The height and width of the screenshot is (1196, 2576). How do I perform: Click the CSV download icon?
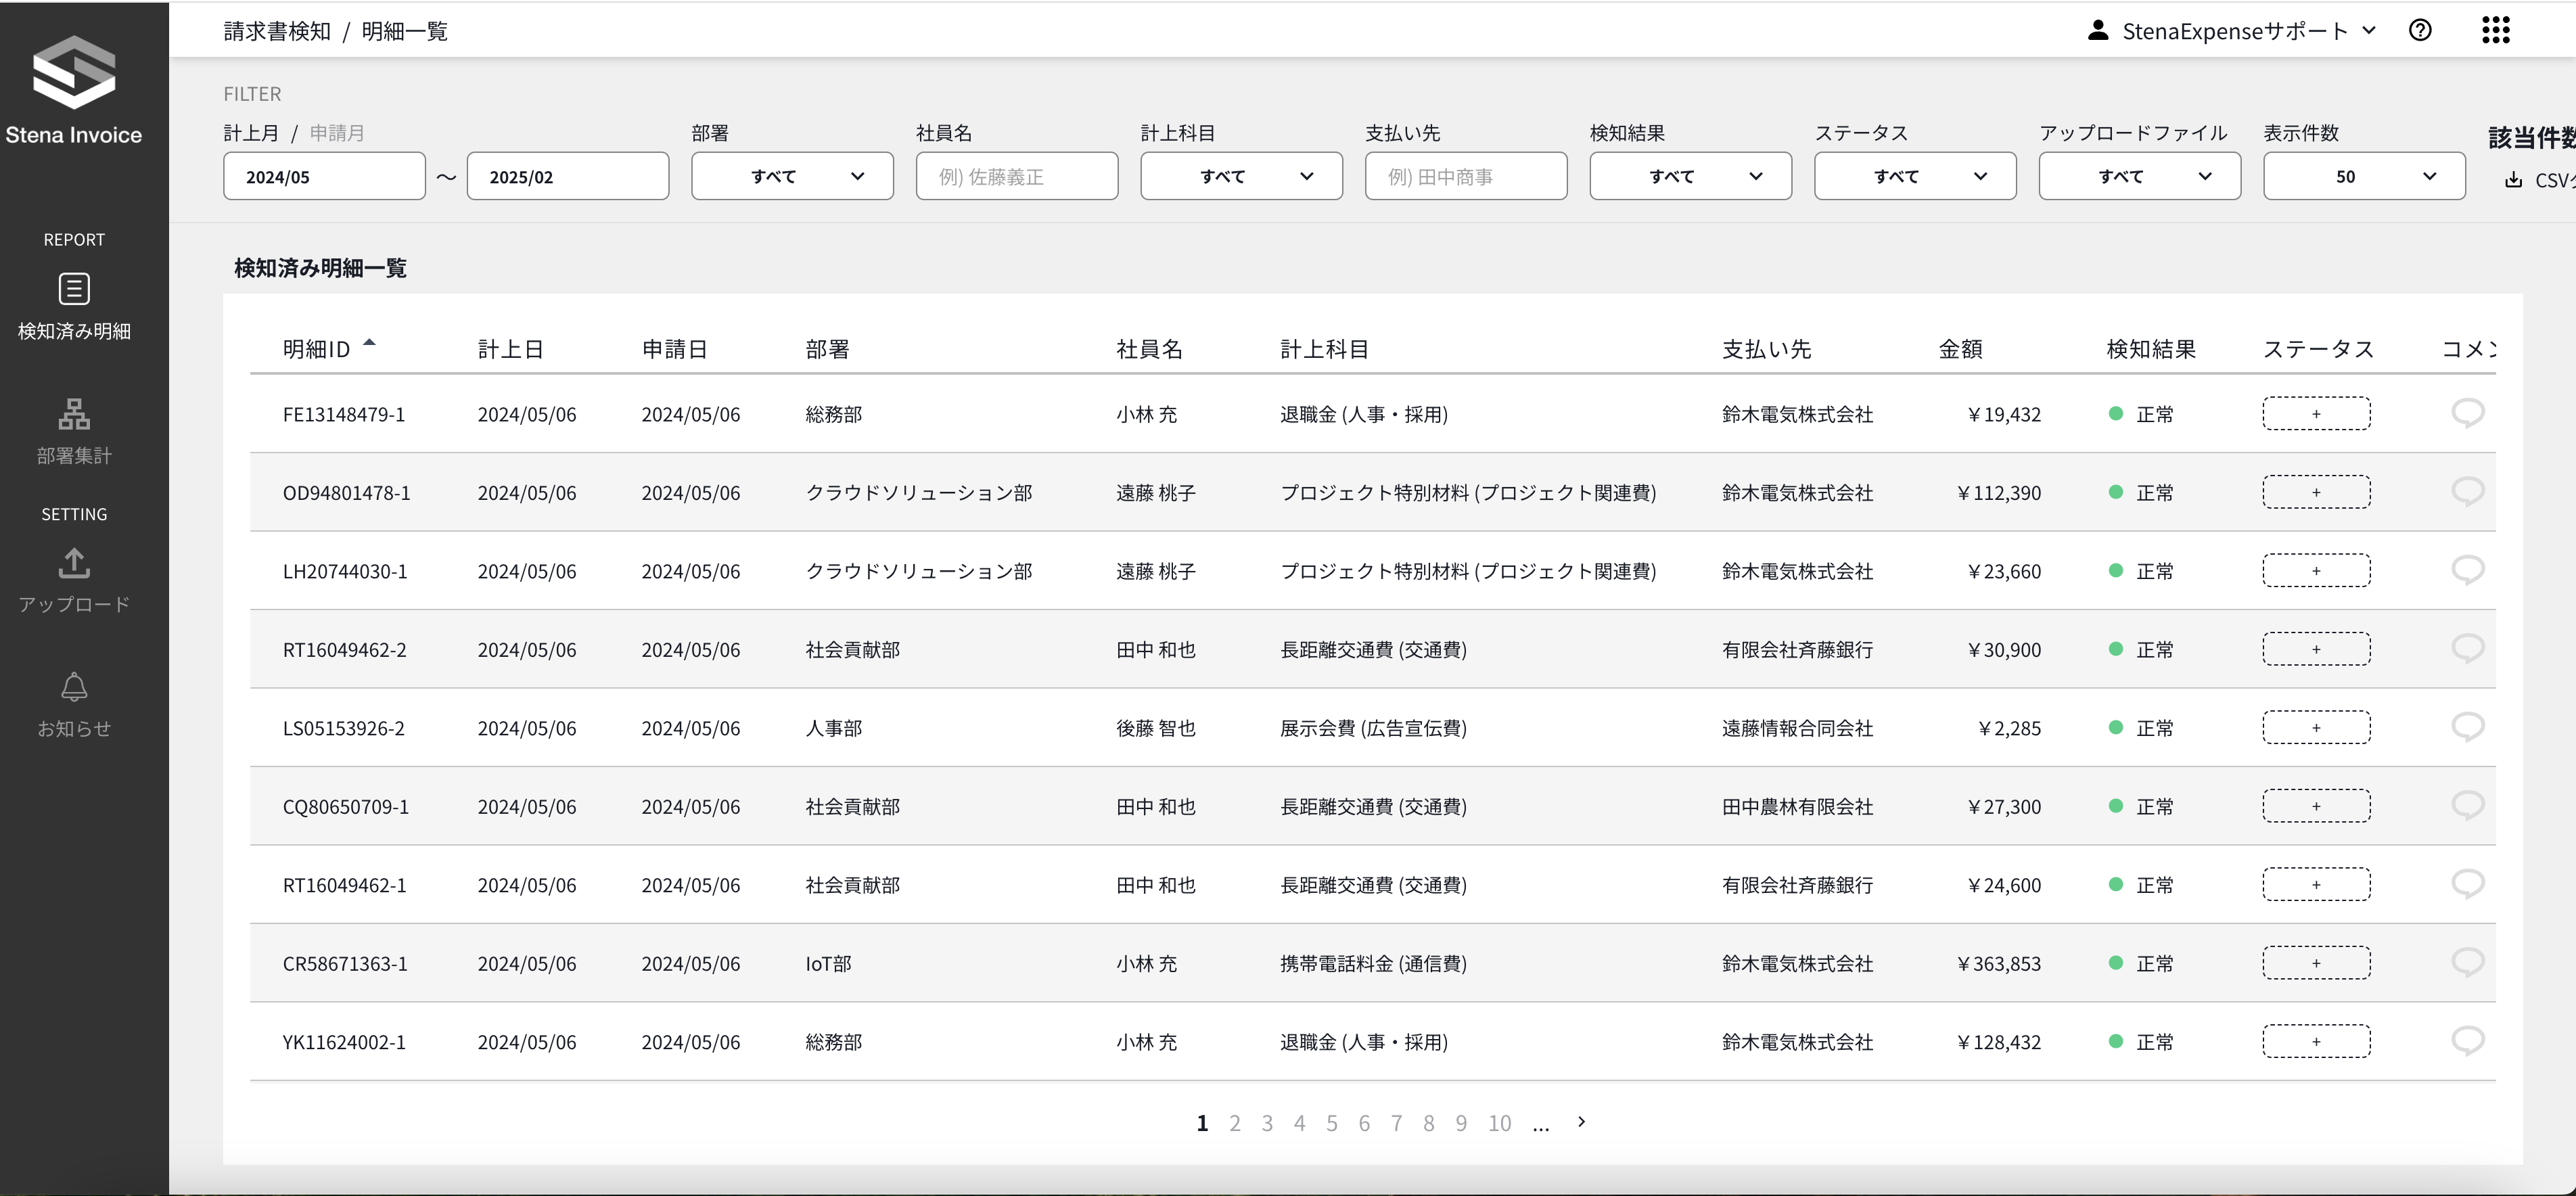[x=2513, y=180]
